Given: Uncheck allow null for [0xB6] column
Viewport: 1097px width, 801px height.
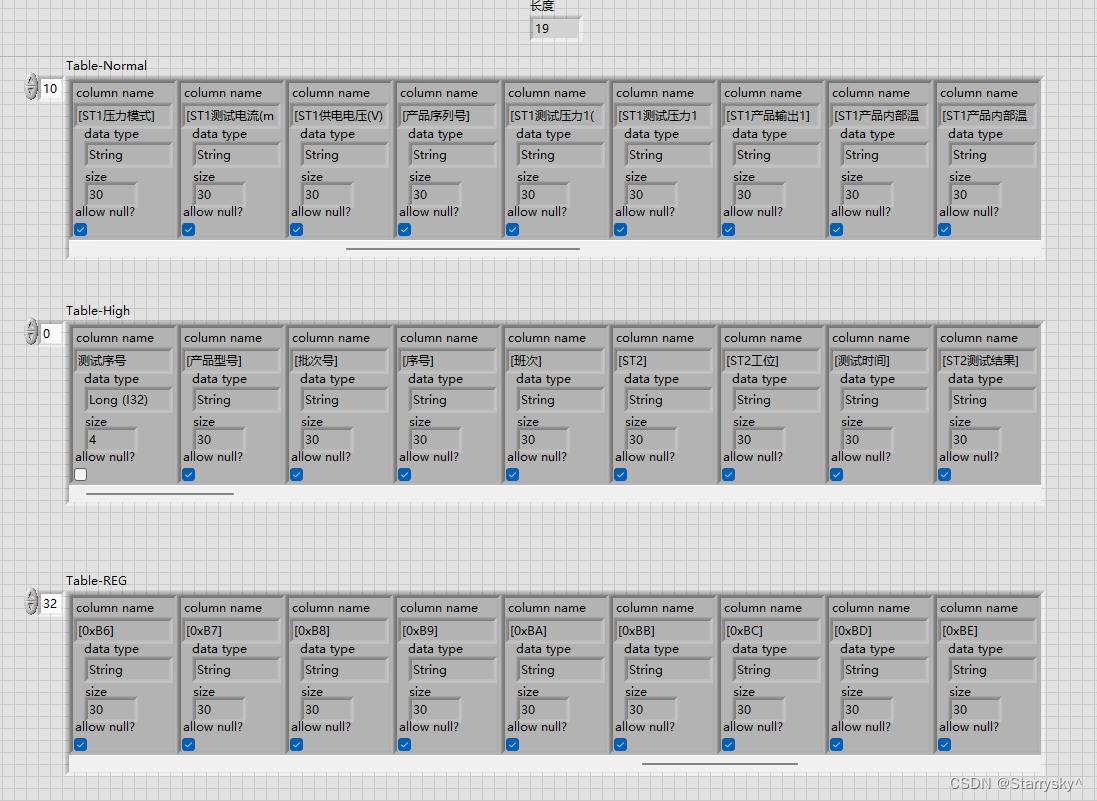Looking at the screenshot, I should pos(79,745).
